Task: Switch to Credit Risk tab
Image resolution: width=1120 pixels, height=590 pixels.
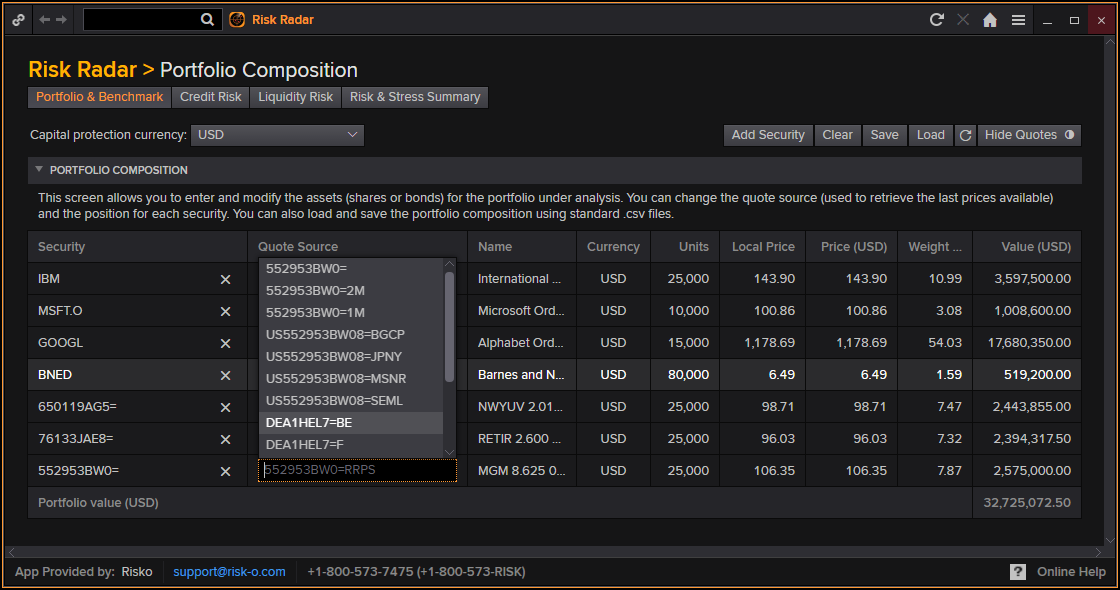Action: click(211, 97)
